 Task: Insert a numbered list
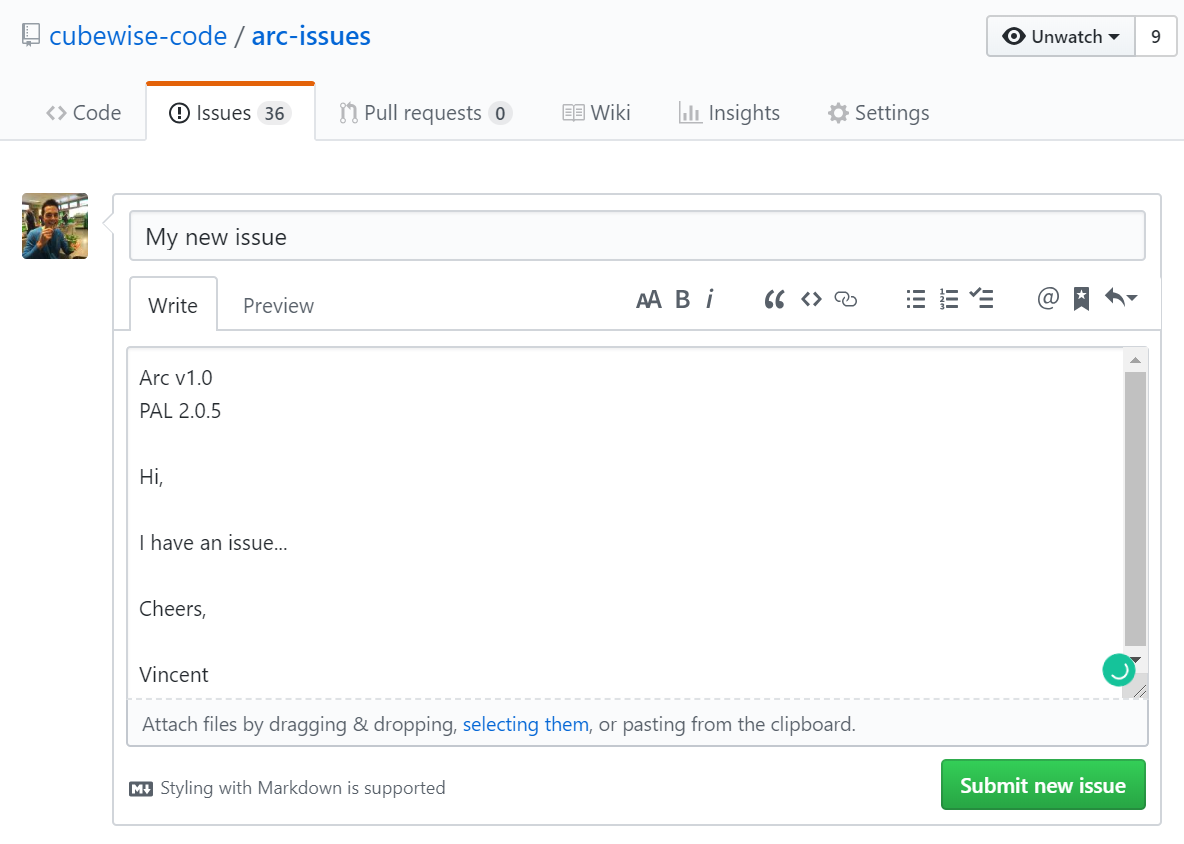(x=949, y=299)
